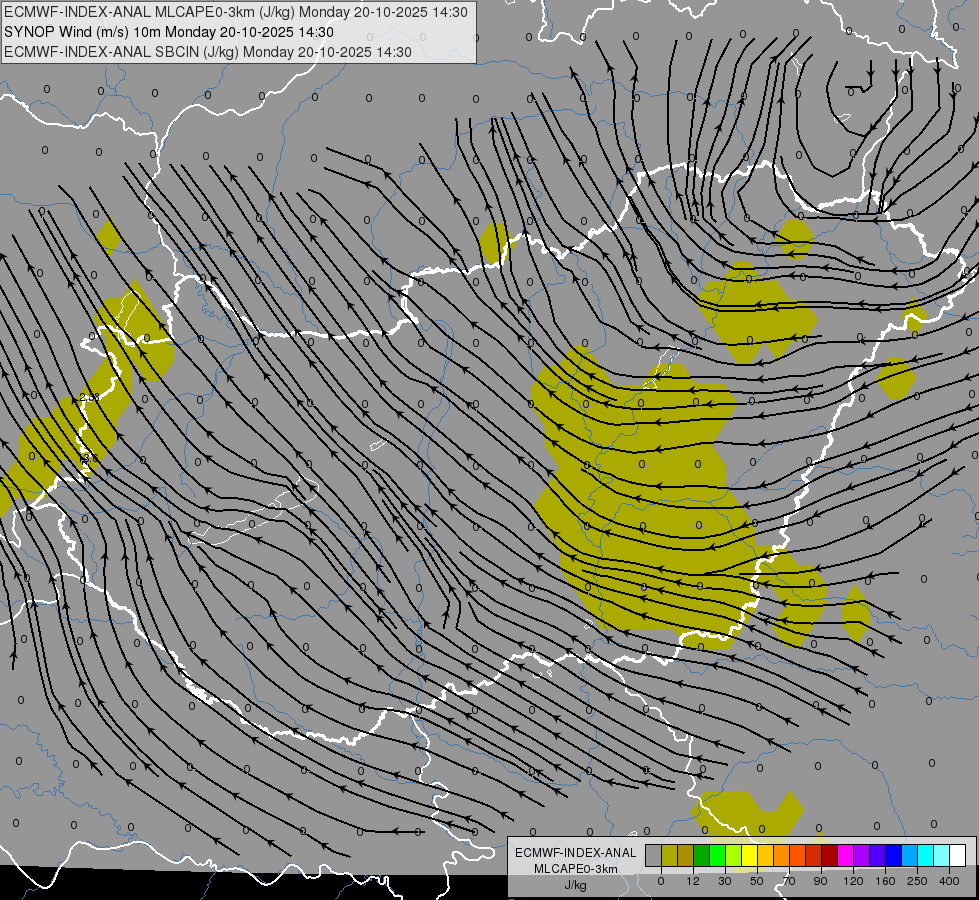Click the legend label 'ECMWF-INDEX-ANAL'

point(576,853)
